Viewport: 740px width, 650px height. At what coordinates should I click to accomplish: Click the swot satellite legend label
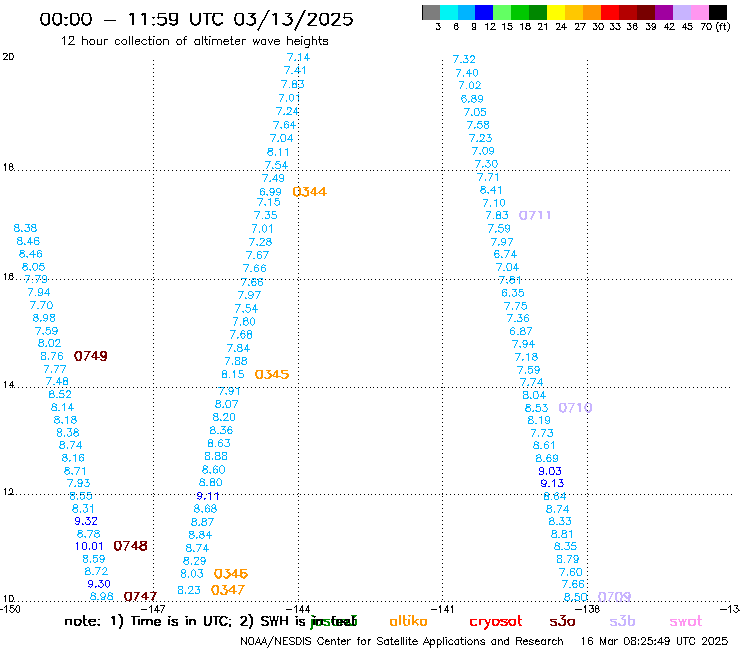[x=686, y=622]
